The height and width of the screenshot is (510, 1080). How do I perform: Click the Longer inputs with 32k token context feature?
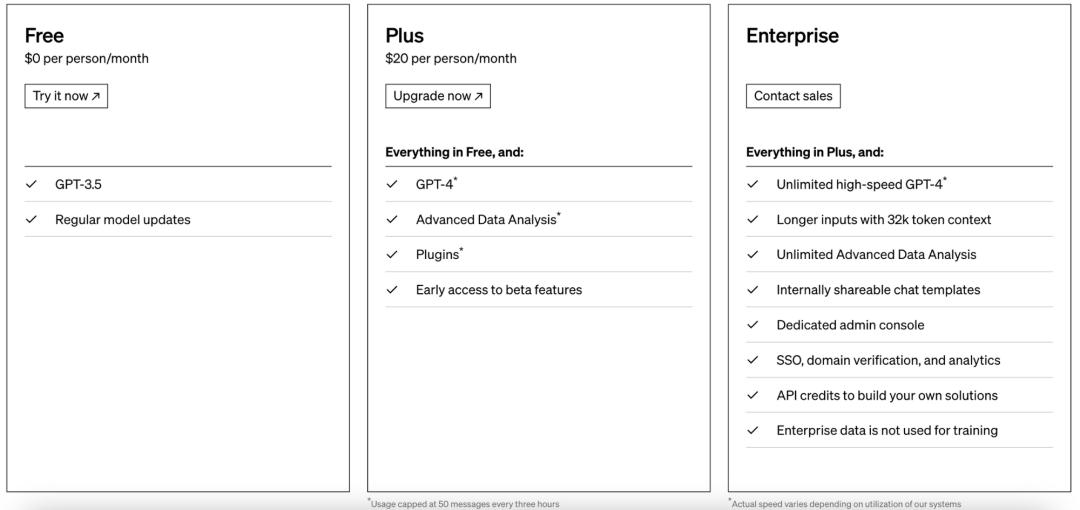click(x=883, y=220)
